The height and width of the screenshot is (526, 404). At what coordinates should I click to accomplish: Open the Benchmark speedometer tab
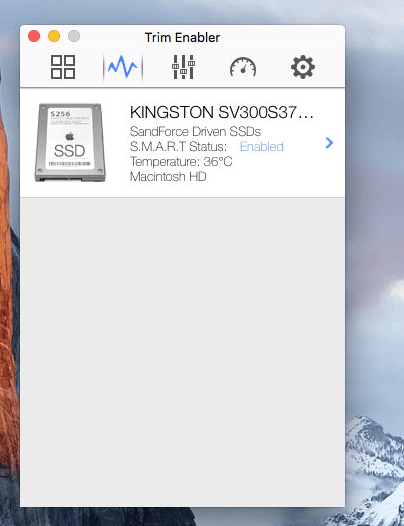(x=243, y=67)
